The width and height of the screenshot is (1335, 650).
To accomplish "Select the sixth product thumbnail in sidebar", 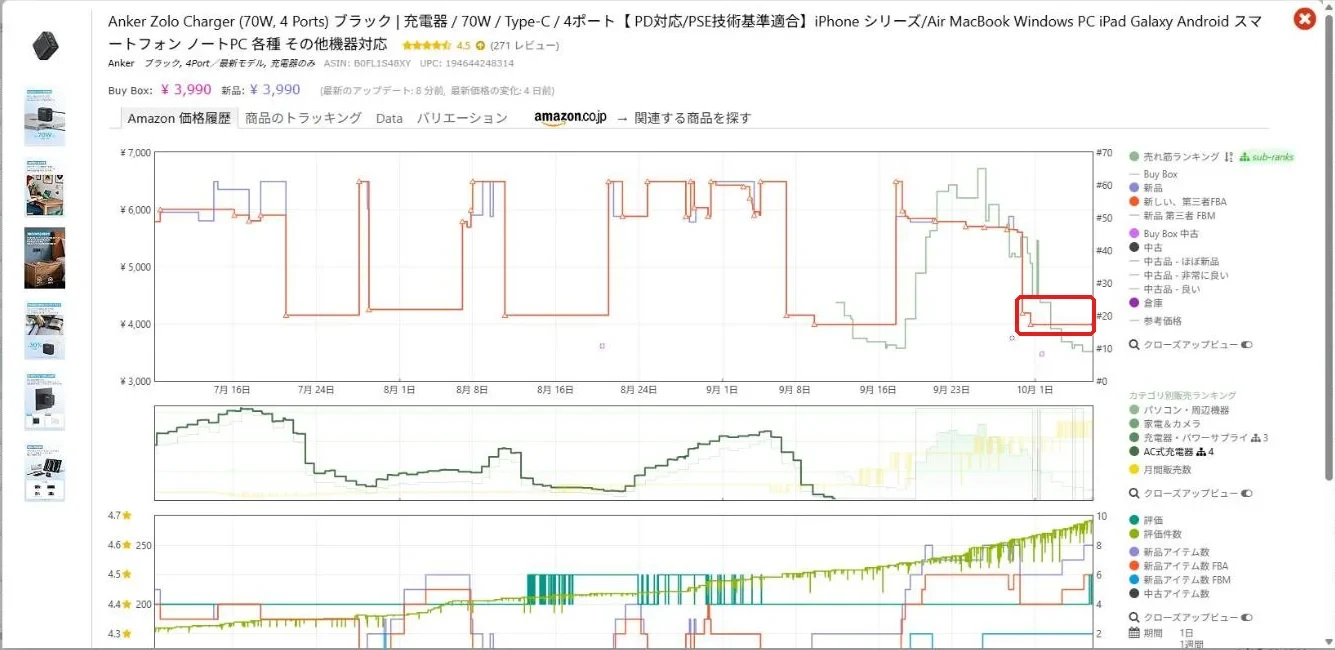I will click(x=45, y=402).
